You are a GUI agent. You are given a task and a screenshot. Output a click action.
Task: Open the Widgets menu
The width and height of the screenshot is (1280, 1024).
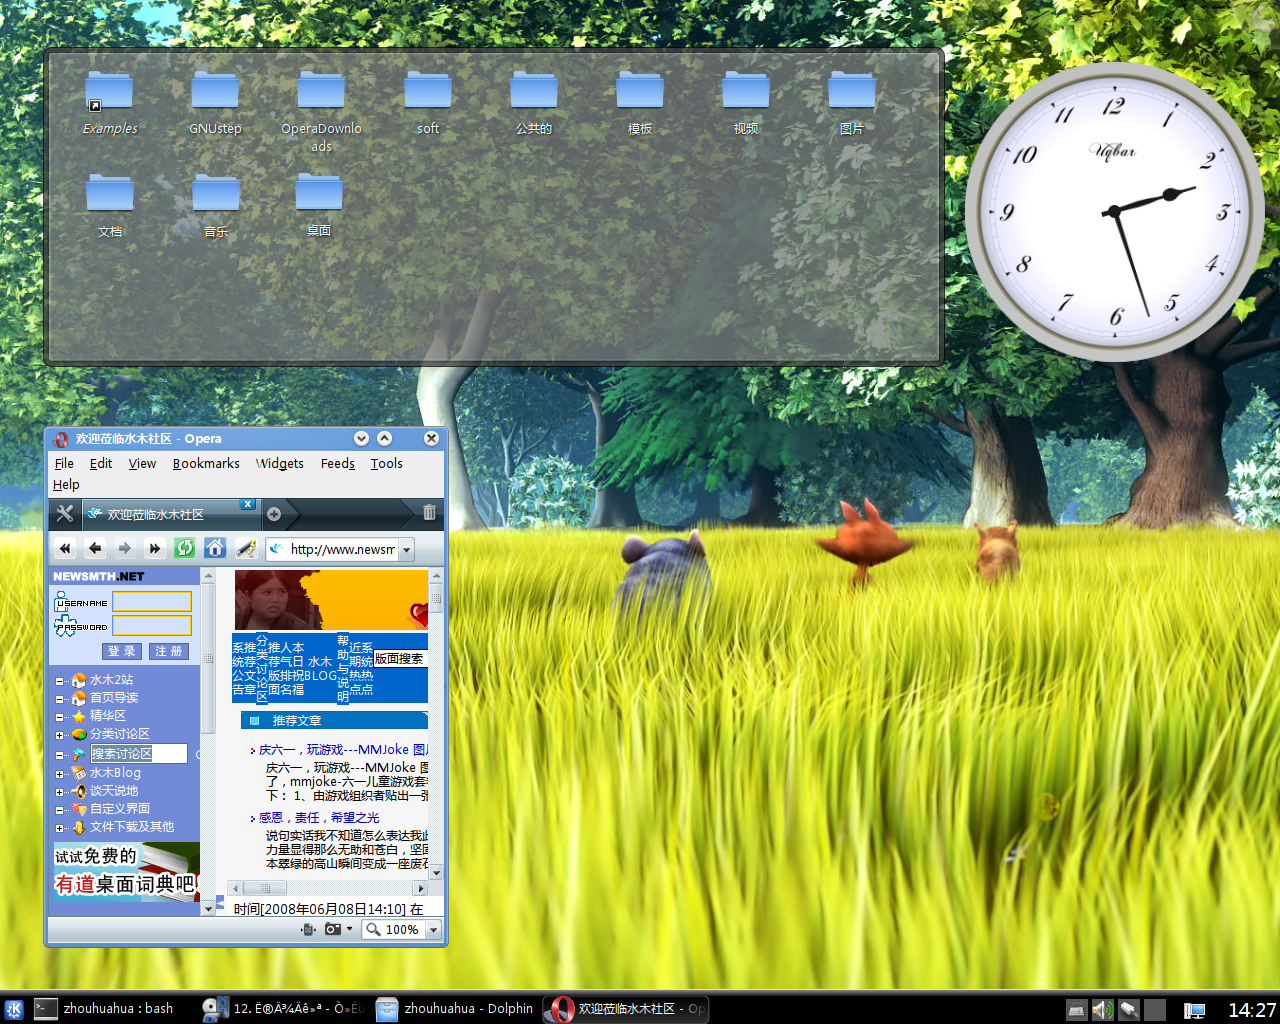click(x=280, y=463)
